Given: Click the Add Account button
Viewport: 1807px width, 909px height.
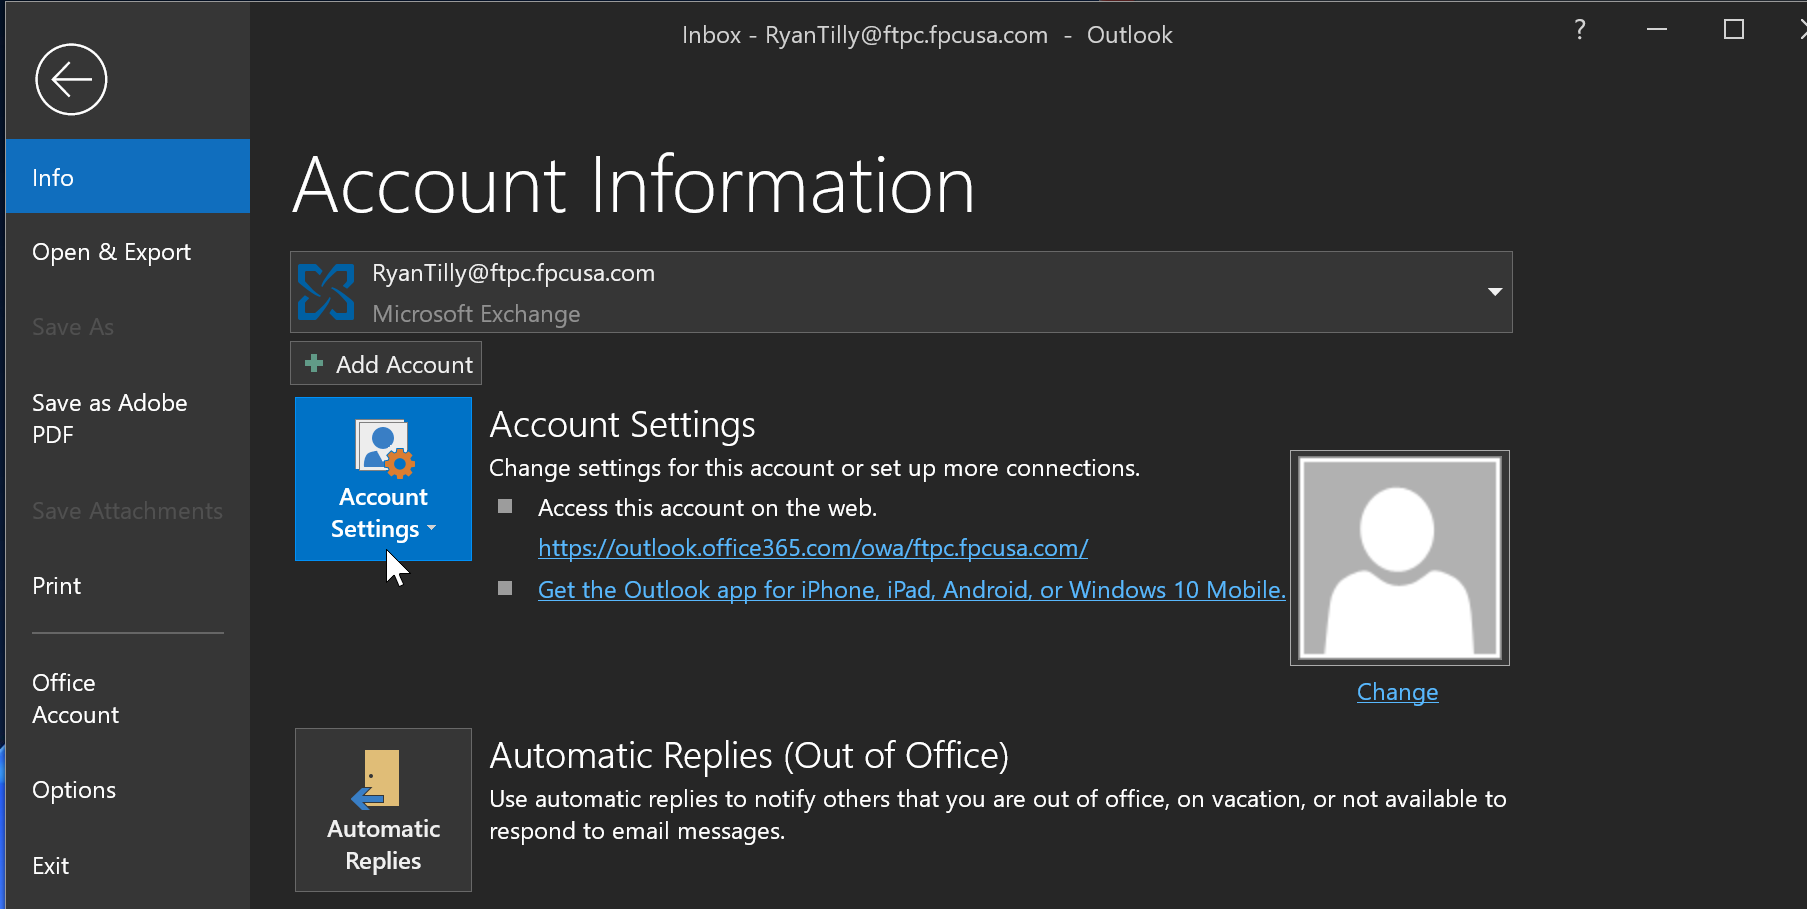Looking at the screenshot, I should (x=386, y=363).
